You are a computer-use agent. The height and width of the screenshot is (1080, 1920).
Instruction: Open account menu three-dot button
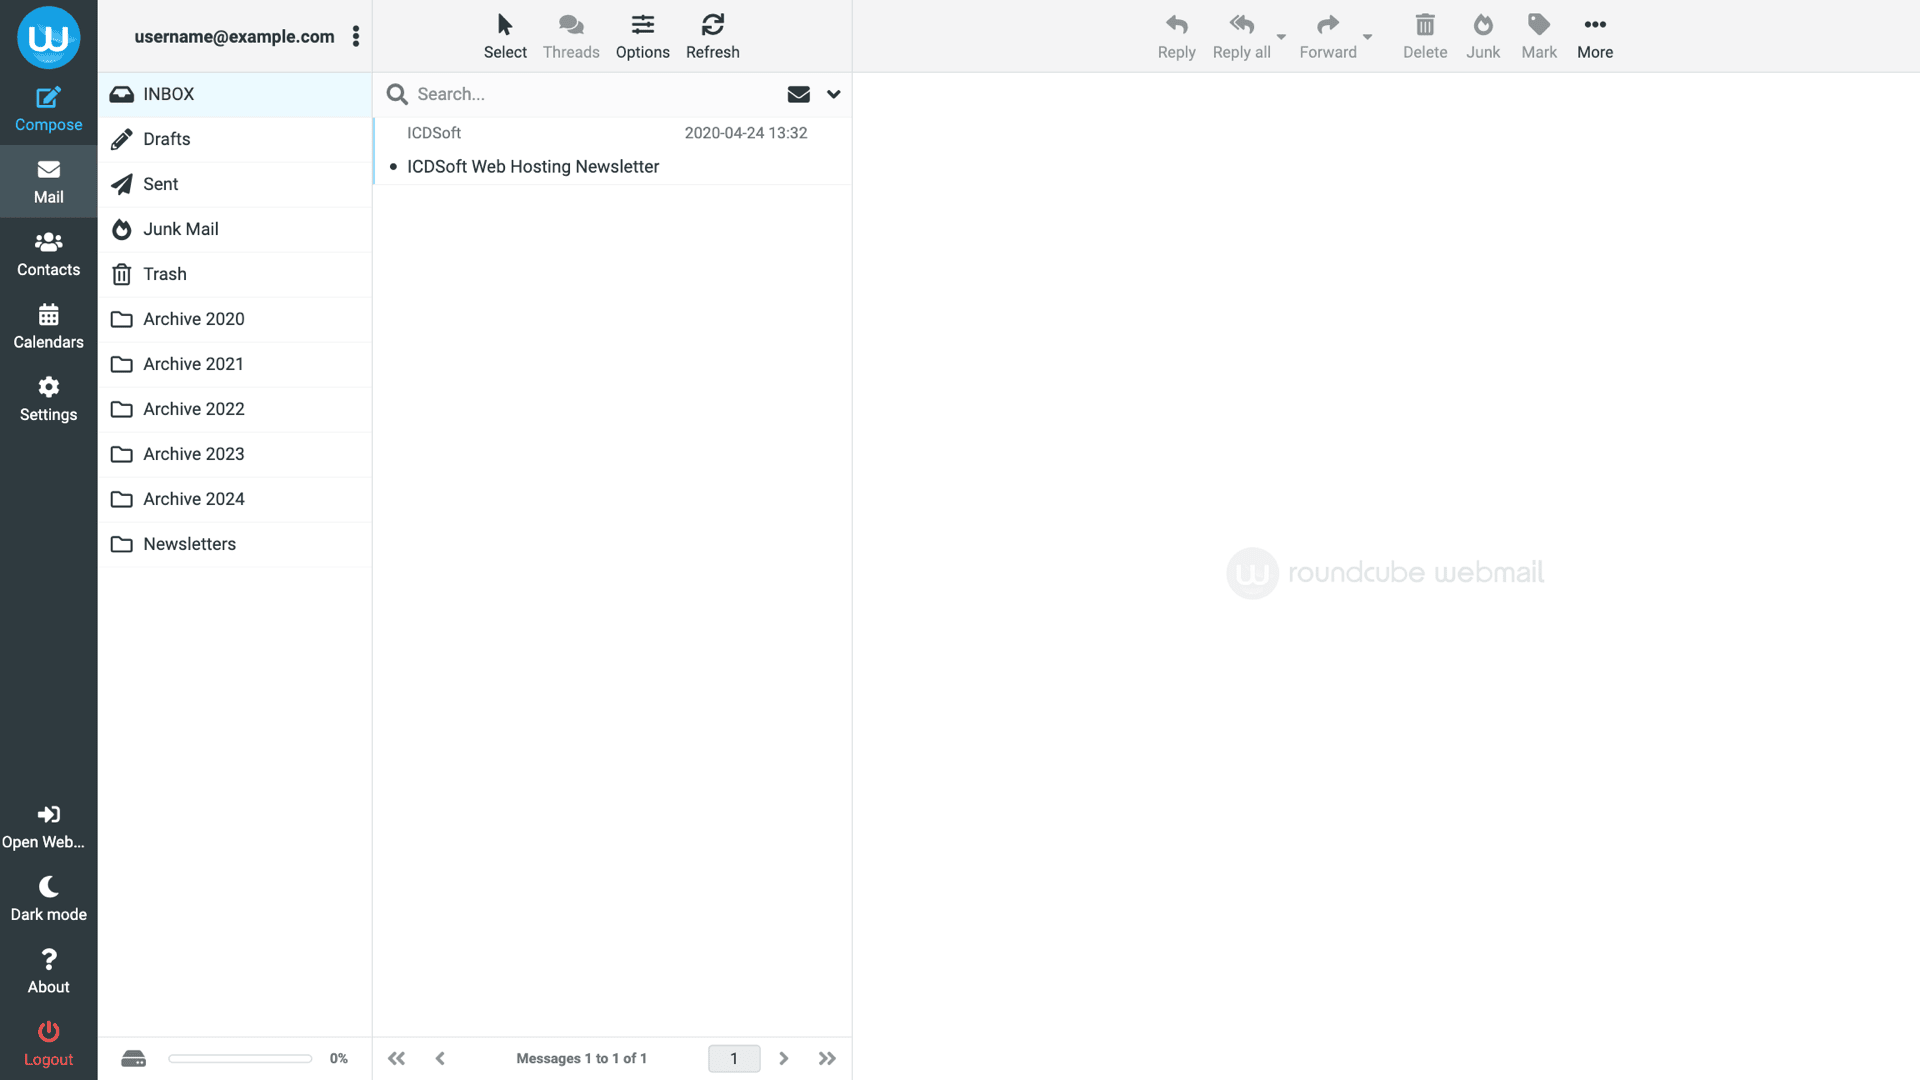point(356,36)
